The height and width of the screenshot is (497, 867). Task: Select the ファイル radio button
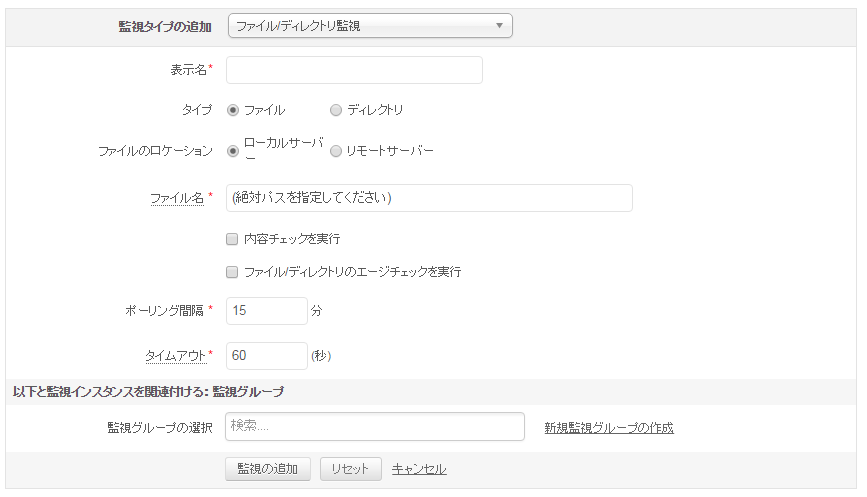click(x=233, y=110)
